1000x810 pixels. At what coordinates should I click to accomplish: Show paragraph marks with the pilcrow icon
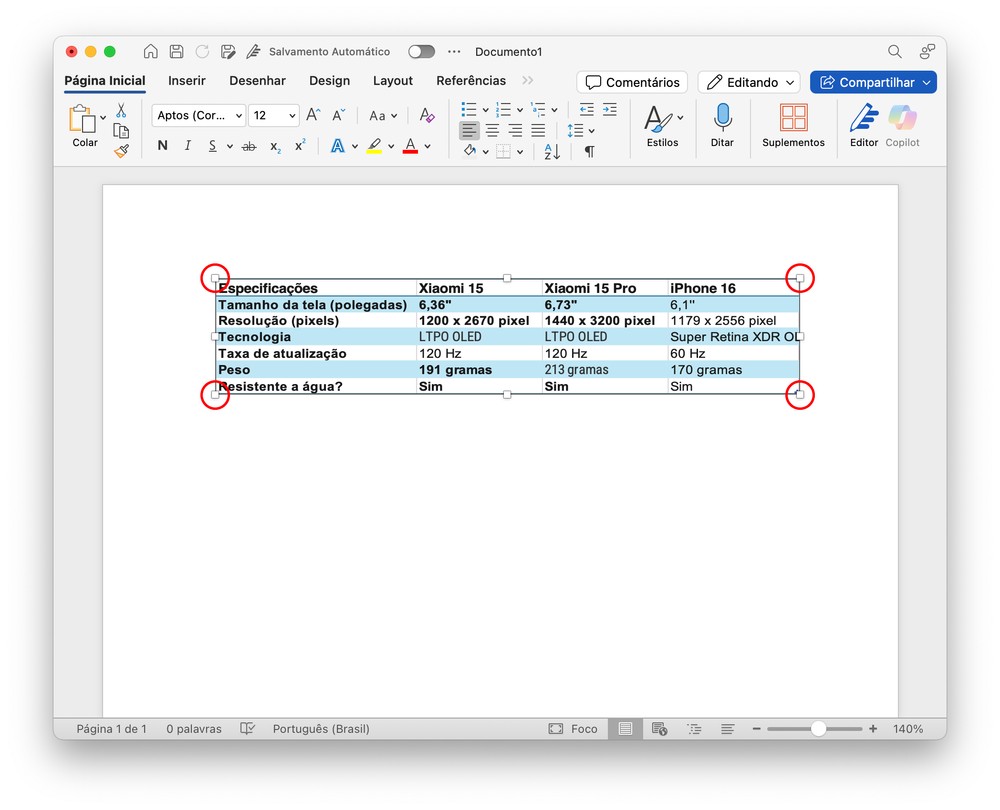point(589,152)
